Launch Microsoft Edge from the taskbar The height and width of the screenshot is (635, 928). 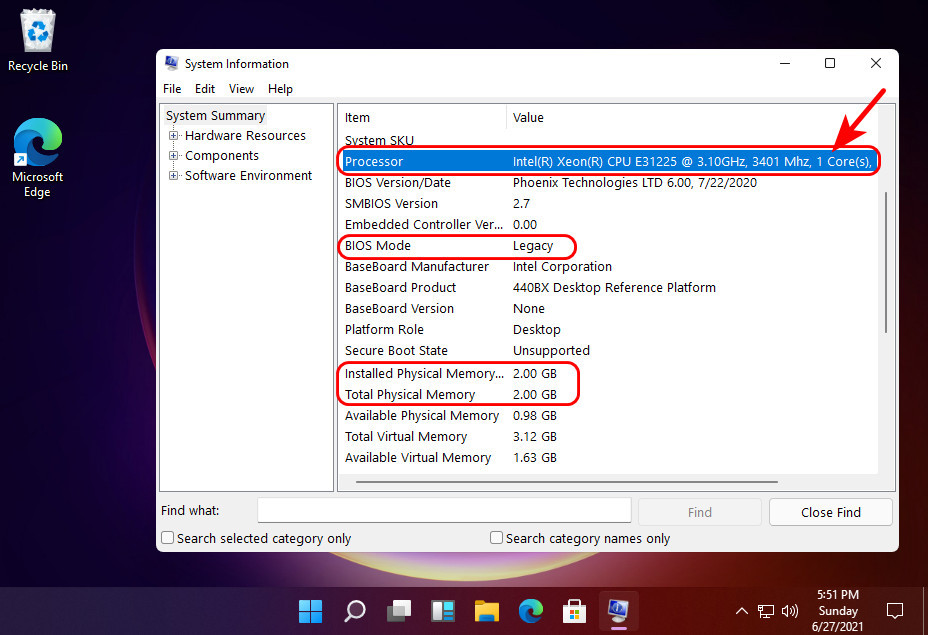pos(530,610)
